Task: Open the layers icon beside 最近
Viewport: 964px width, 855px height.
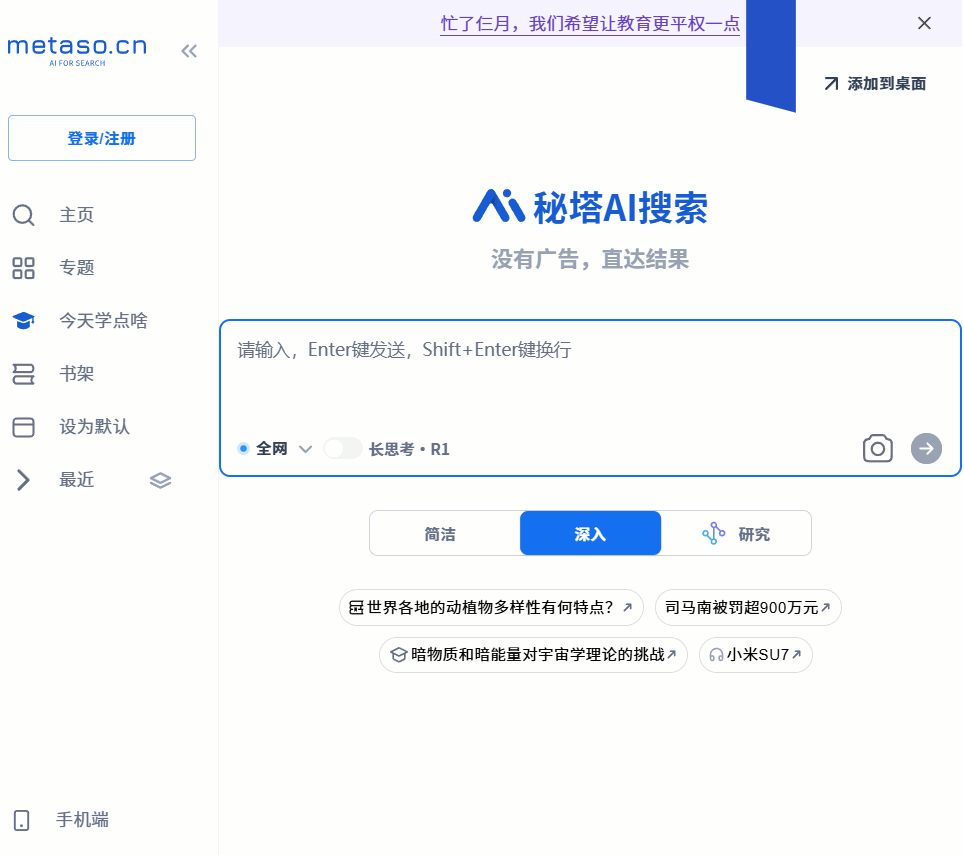Action: pyautogui.click(x=160, y=480)
